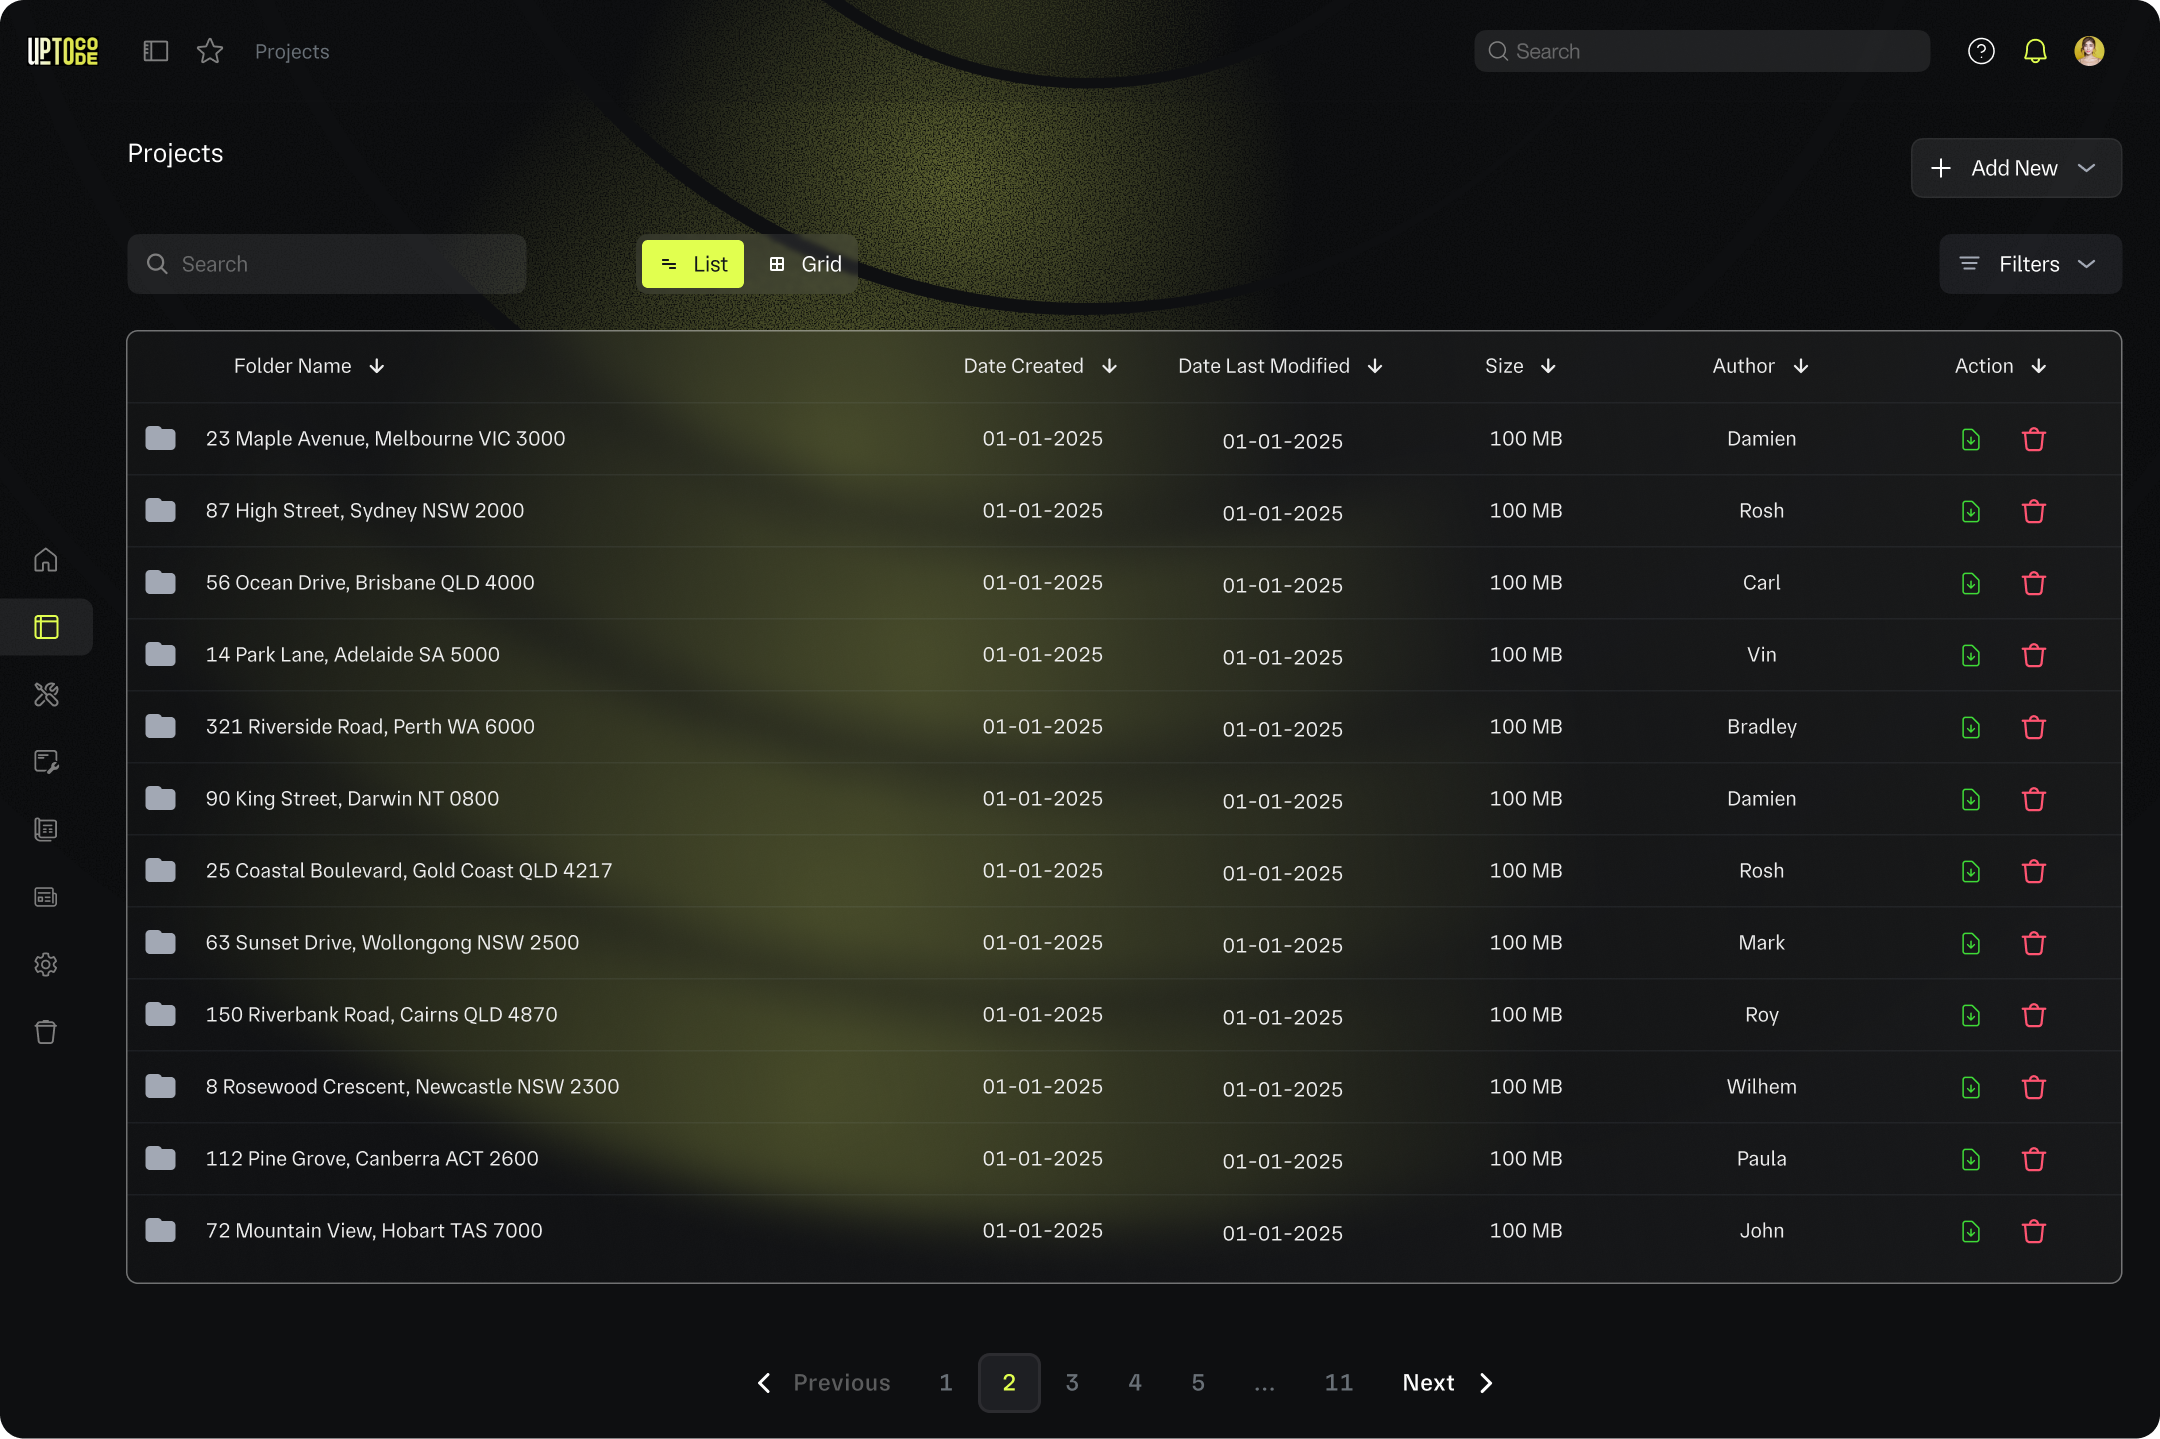
Task: Delete 23 Maple Avenue folder
Action: pyautogui.click(x=2034, y=439)
